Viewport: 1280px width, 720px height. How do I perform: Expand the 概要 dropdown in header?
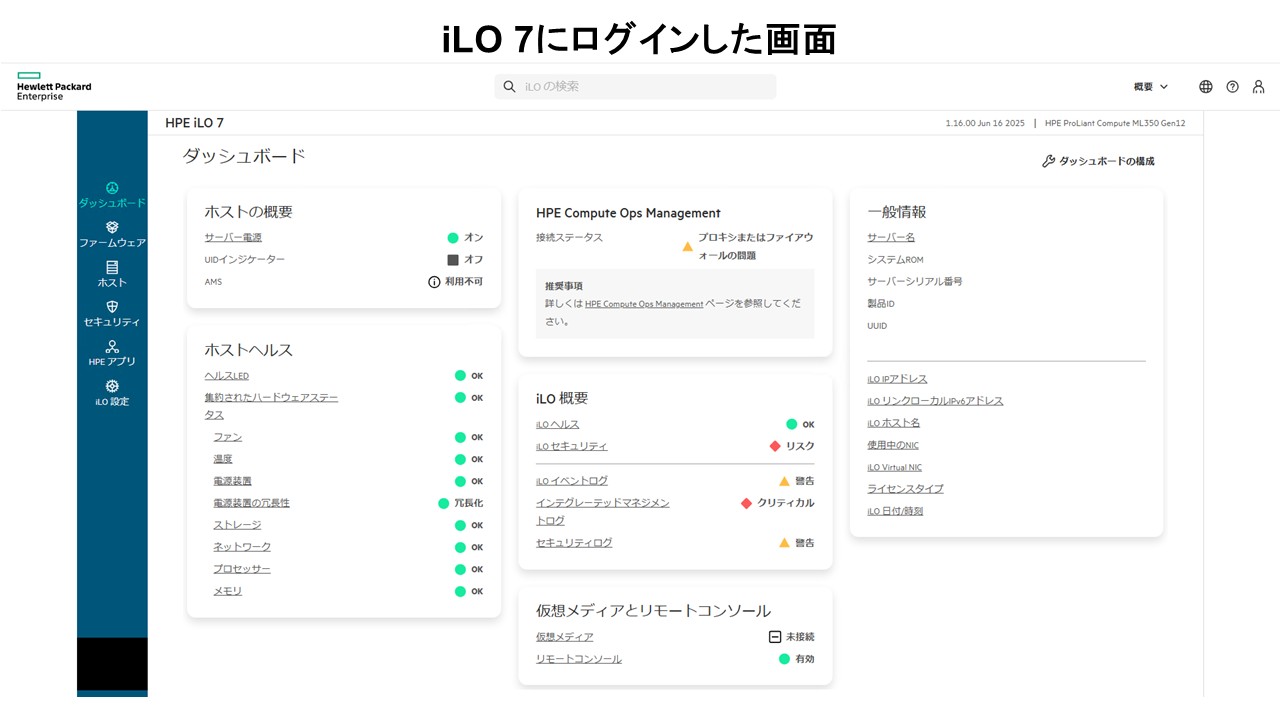pos(1151,87)
